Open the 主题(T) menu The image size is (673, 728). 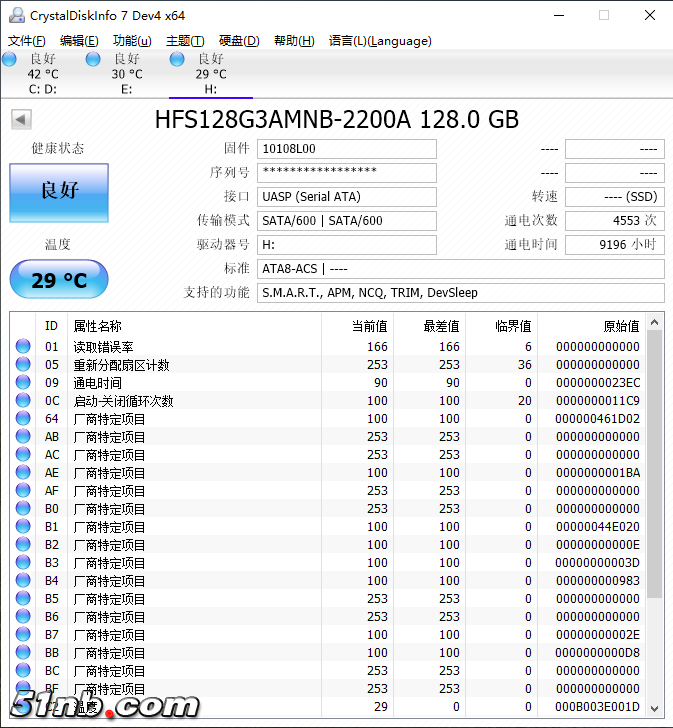(185, 41)
